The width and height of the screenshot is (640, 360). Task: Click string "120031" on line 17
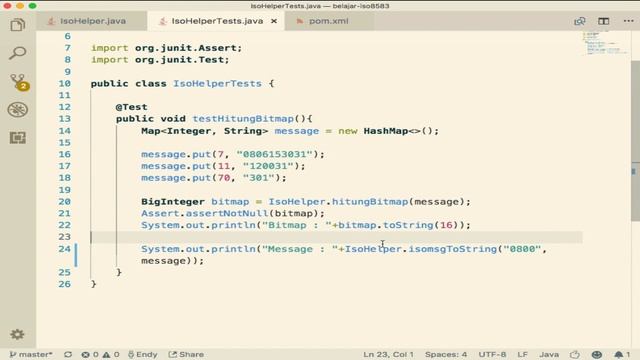[268, 166]
